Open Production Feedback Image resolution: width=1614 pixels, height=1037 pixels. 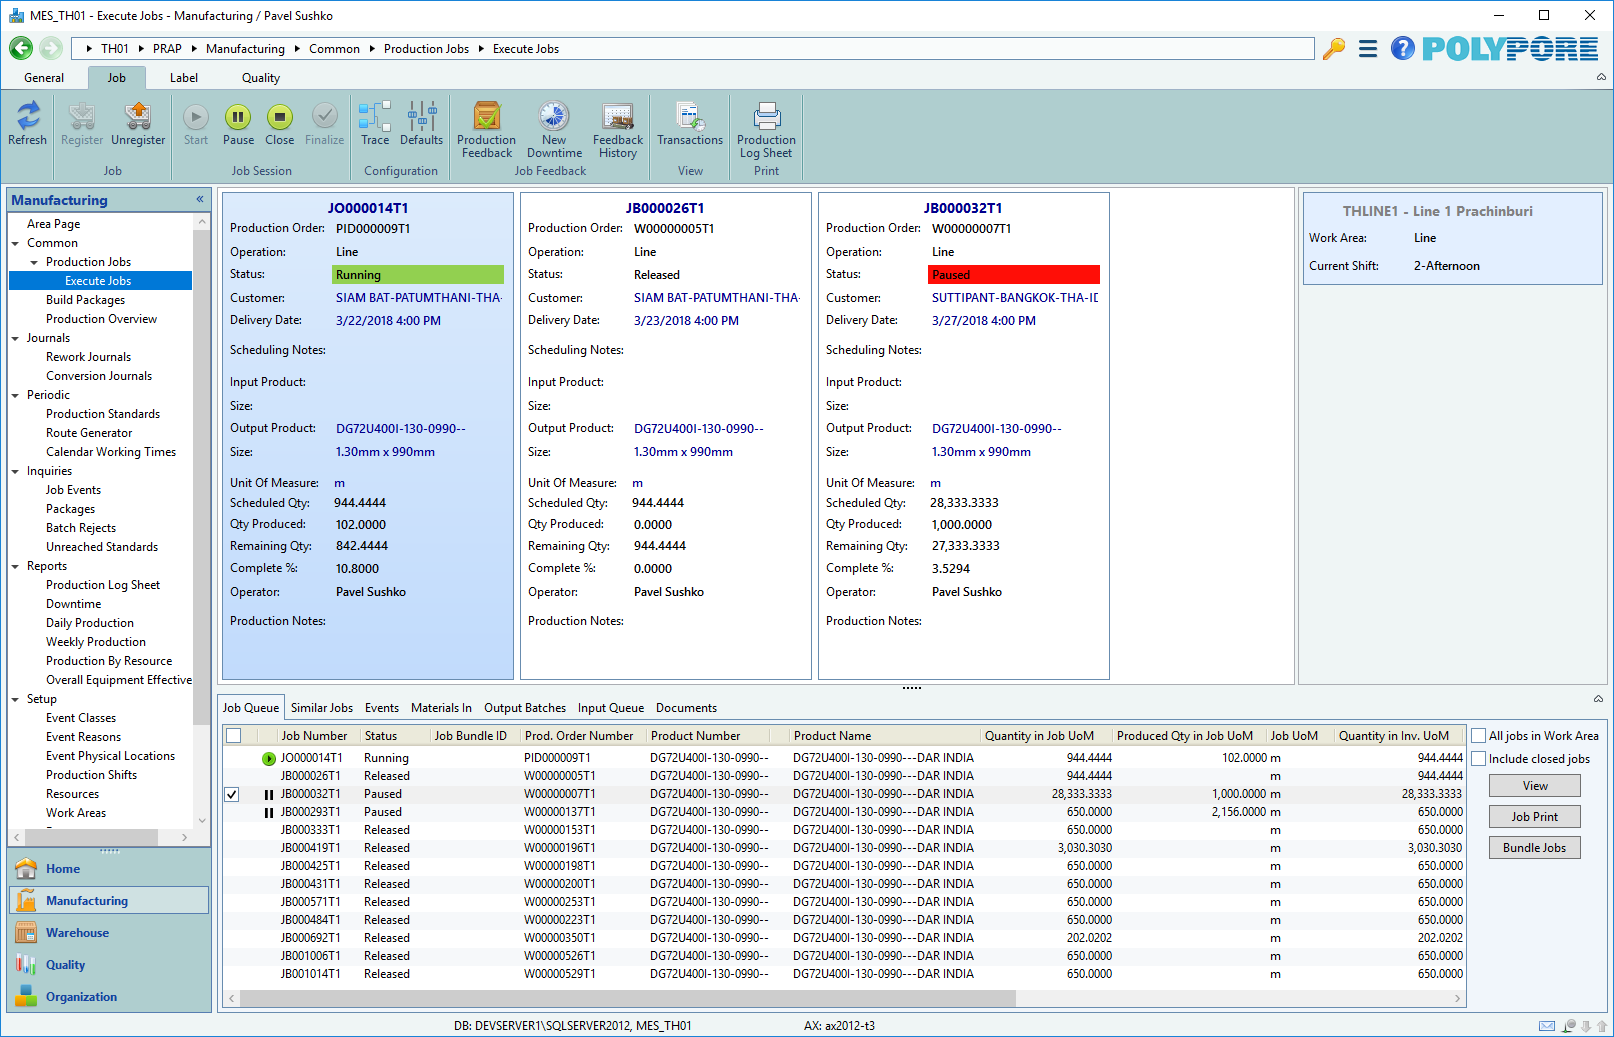[x=487, y=130]
